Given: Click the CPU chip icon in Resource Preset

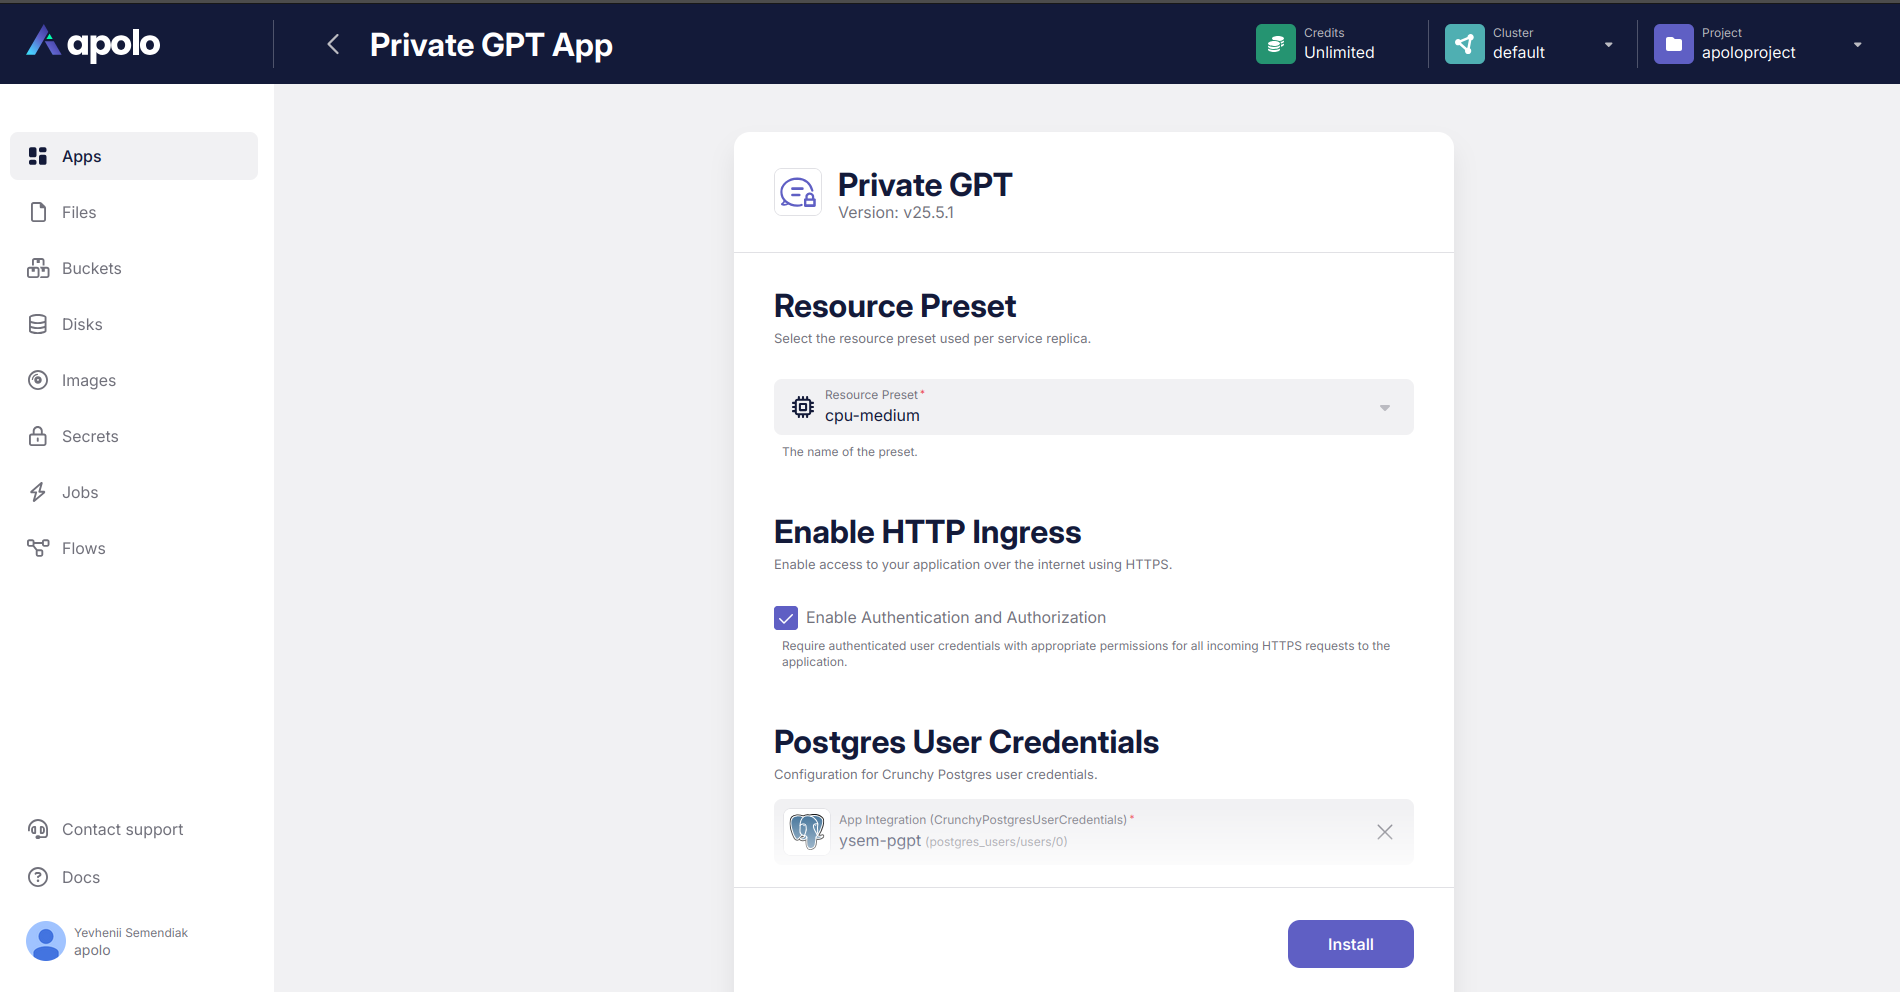Looking at the screenshot, I should coord(803,407).
